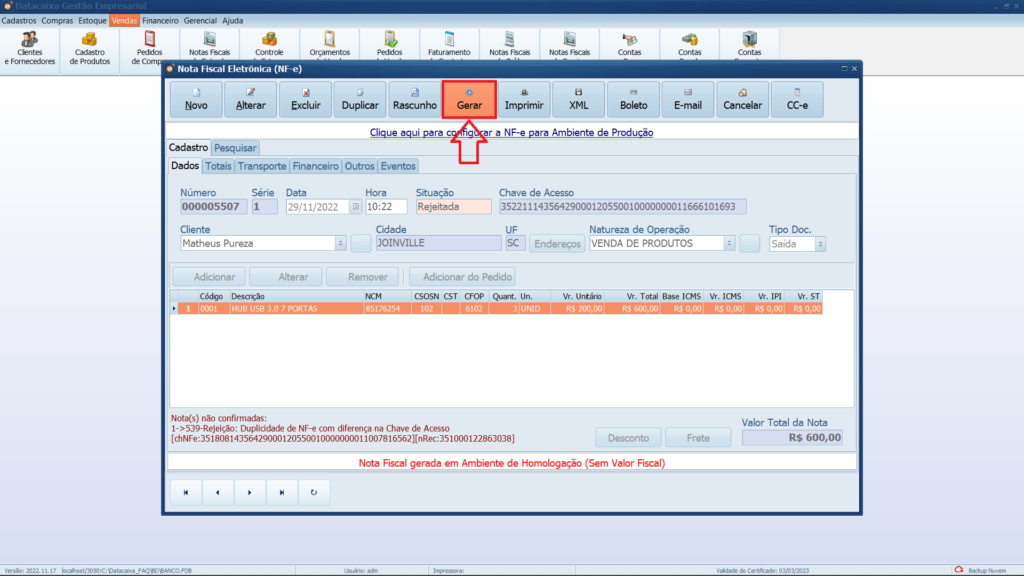This screenshot has width=1024, height=576.
Task: Open the XML export button
Action: click(579, 100)
